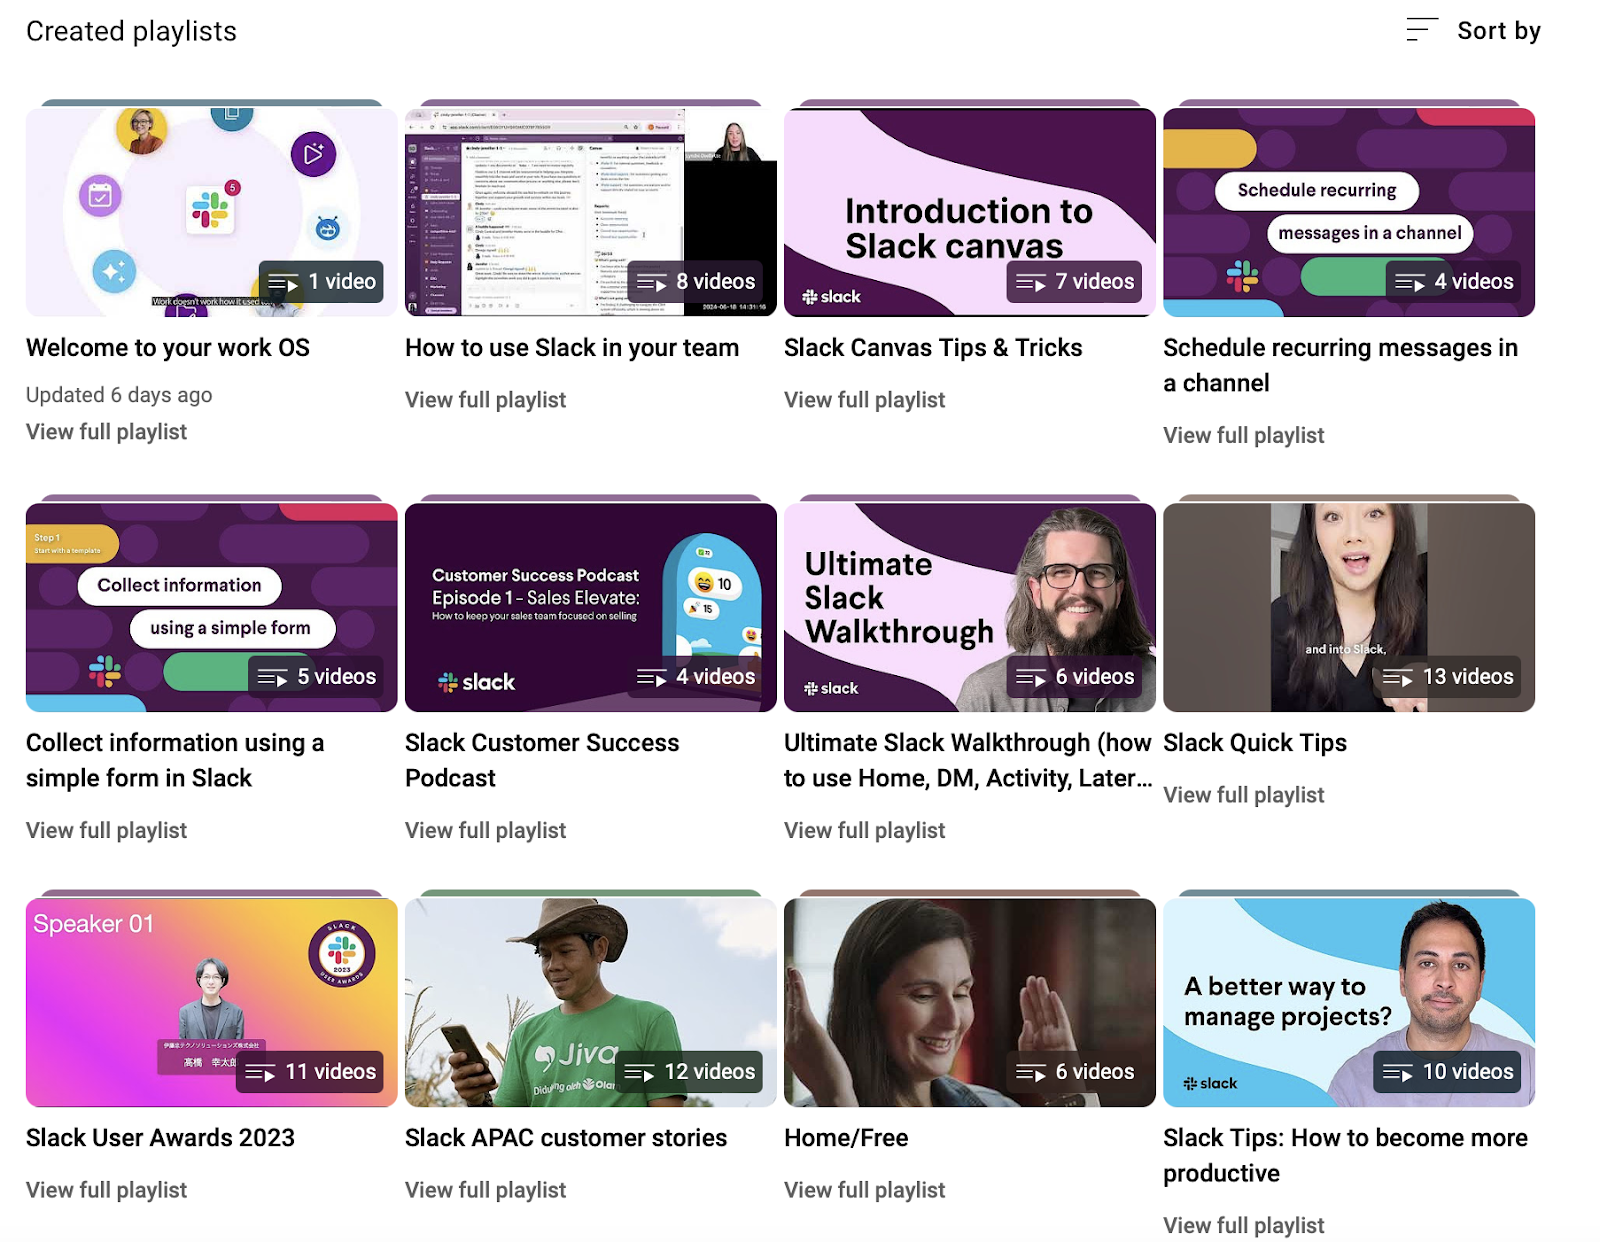This screenshot has width=1600, height=1242.
Task: View full playlist under Slack Quick Tips
Action: click(1243, 795)
